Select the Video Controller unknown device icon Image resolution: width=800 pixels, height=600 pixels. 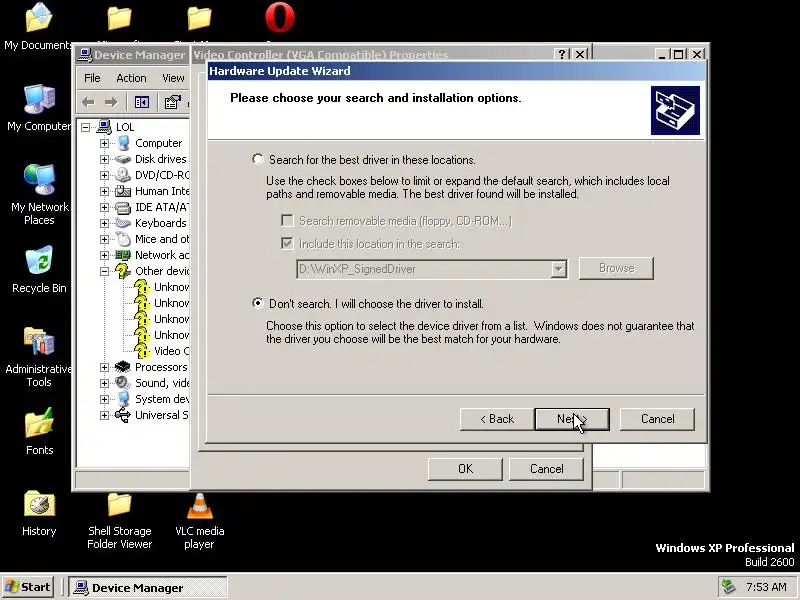(x=142, y=351)
